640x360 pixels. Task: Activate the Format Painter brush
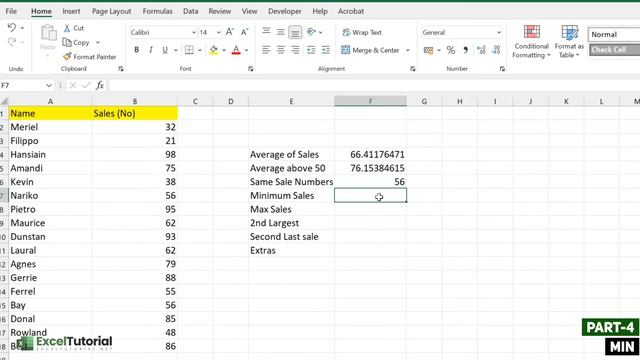pos(67,56)
